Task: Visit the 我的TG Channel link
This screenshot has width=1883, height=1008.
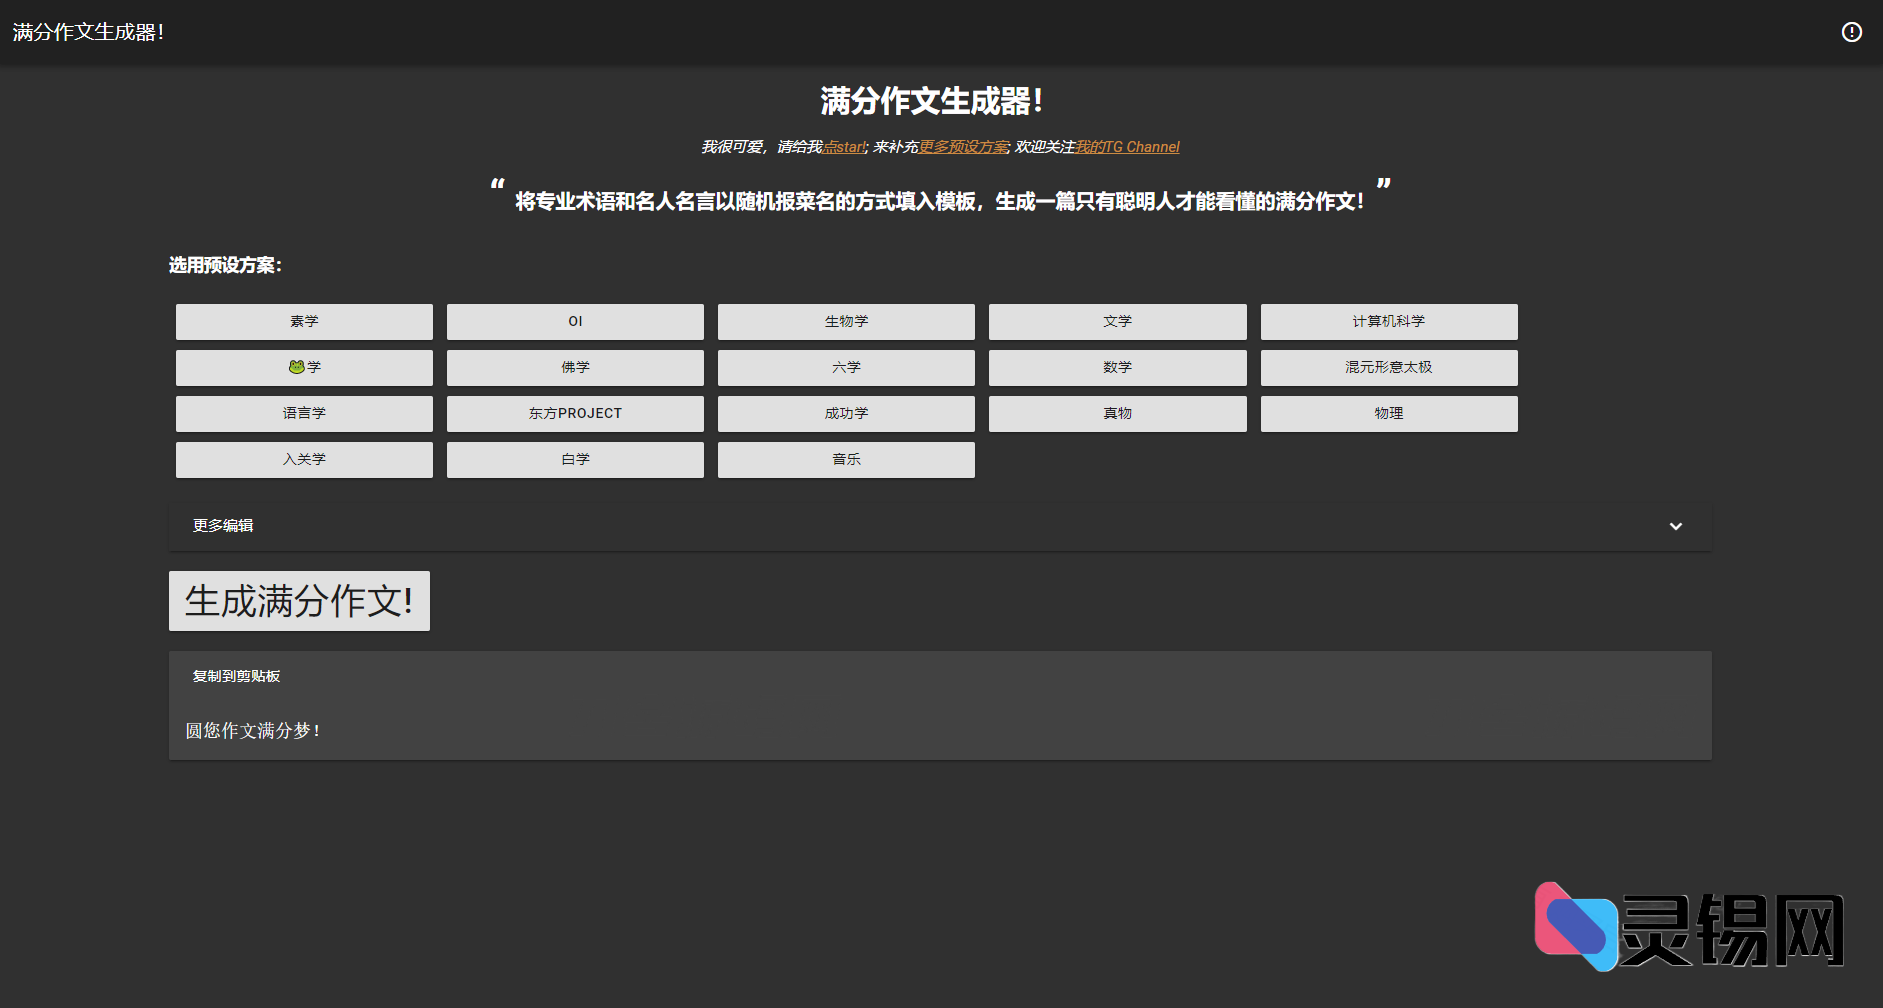Action: tap(1126, 146)
